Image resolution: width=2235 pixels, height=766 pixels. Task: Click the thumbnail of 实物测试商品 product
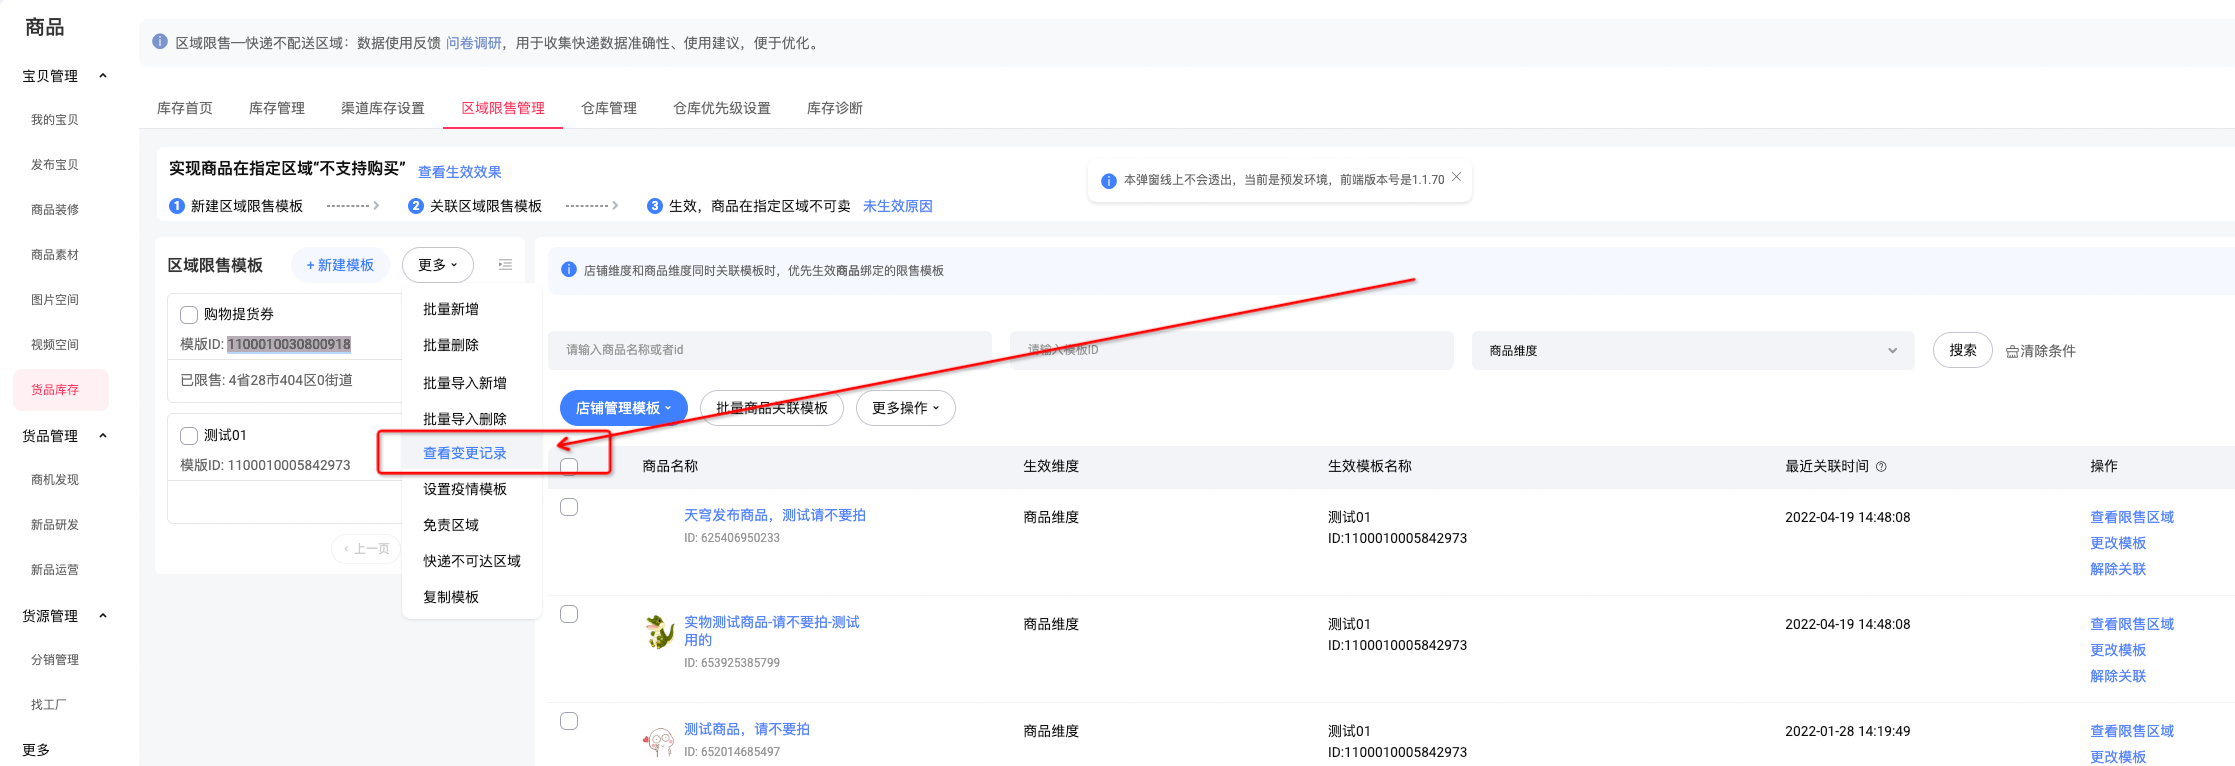point(660,631)
